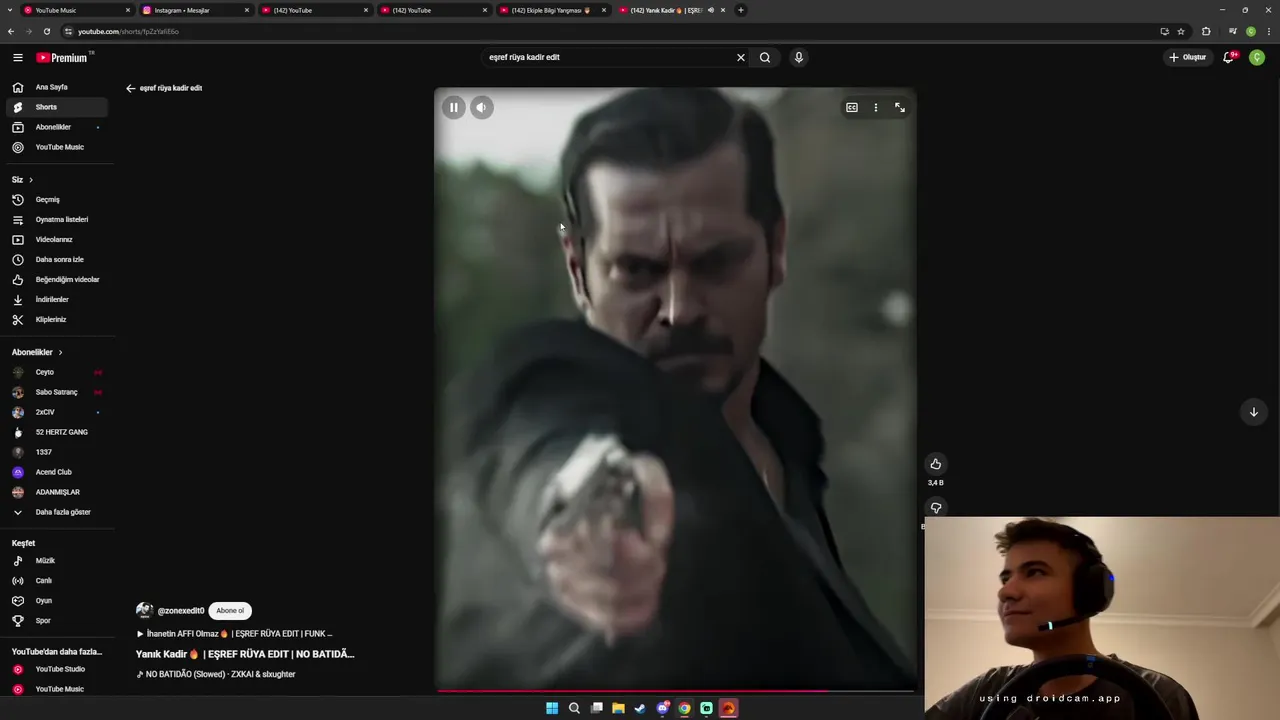Viewport: 1280px width, 720px height.
Task: Open the account avatar menu
Action: pos(1257,57)
